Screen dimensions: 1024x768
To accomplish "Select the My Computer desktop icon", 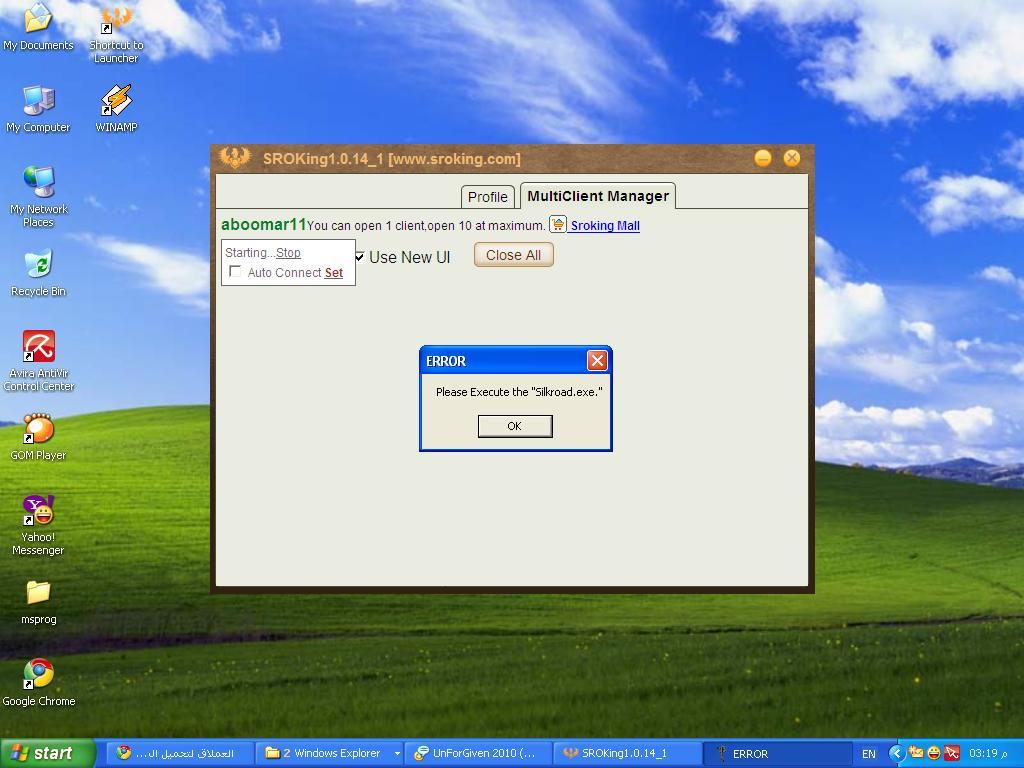I will click(38, 108).
